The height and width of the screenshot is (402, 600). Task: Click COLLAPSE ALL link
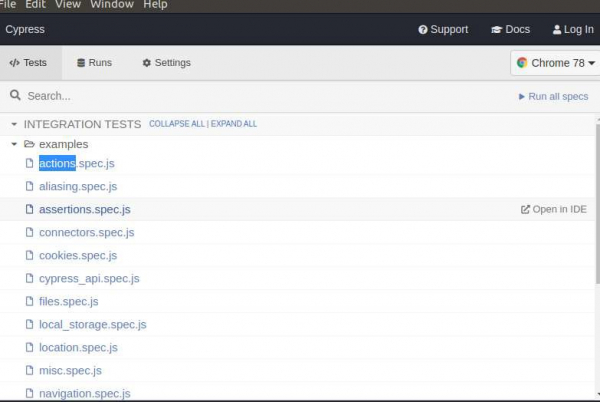[177, 124]
